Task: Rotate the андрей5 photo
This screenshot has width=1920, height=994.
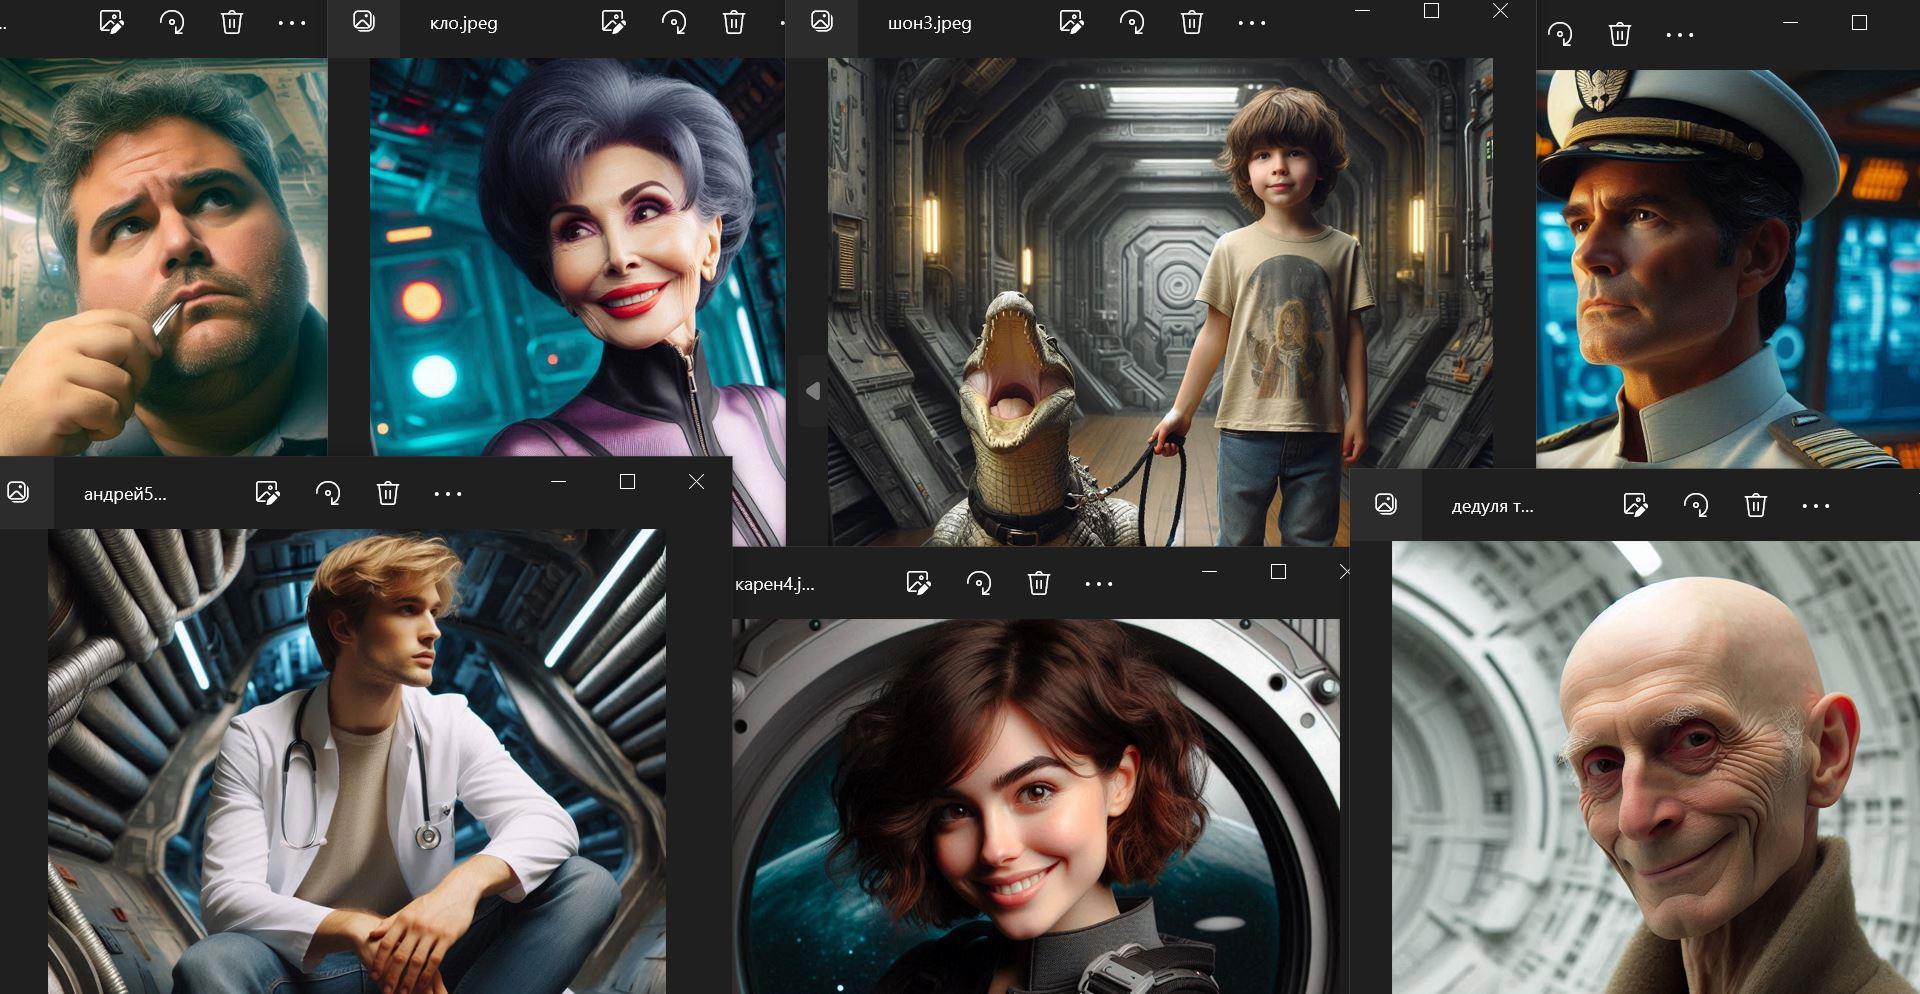Action: coord(328,493)
